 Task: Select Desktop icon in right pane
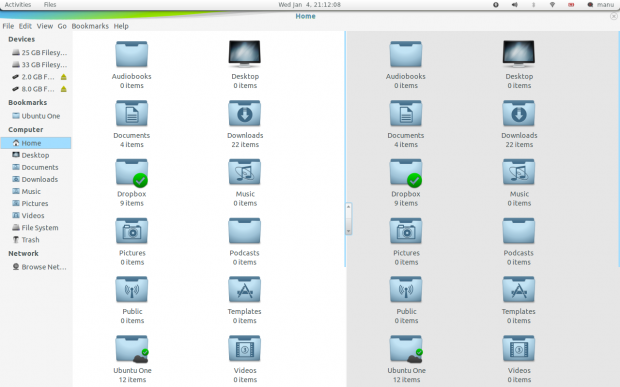pos(519,53)
